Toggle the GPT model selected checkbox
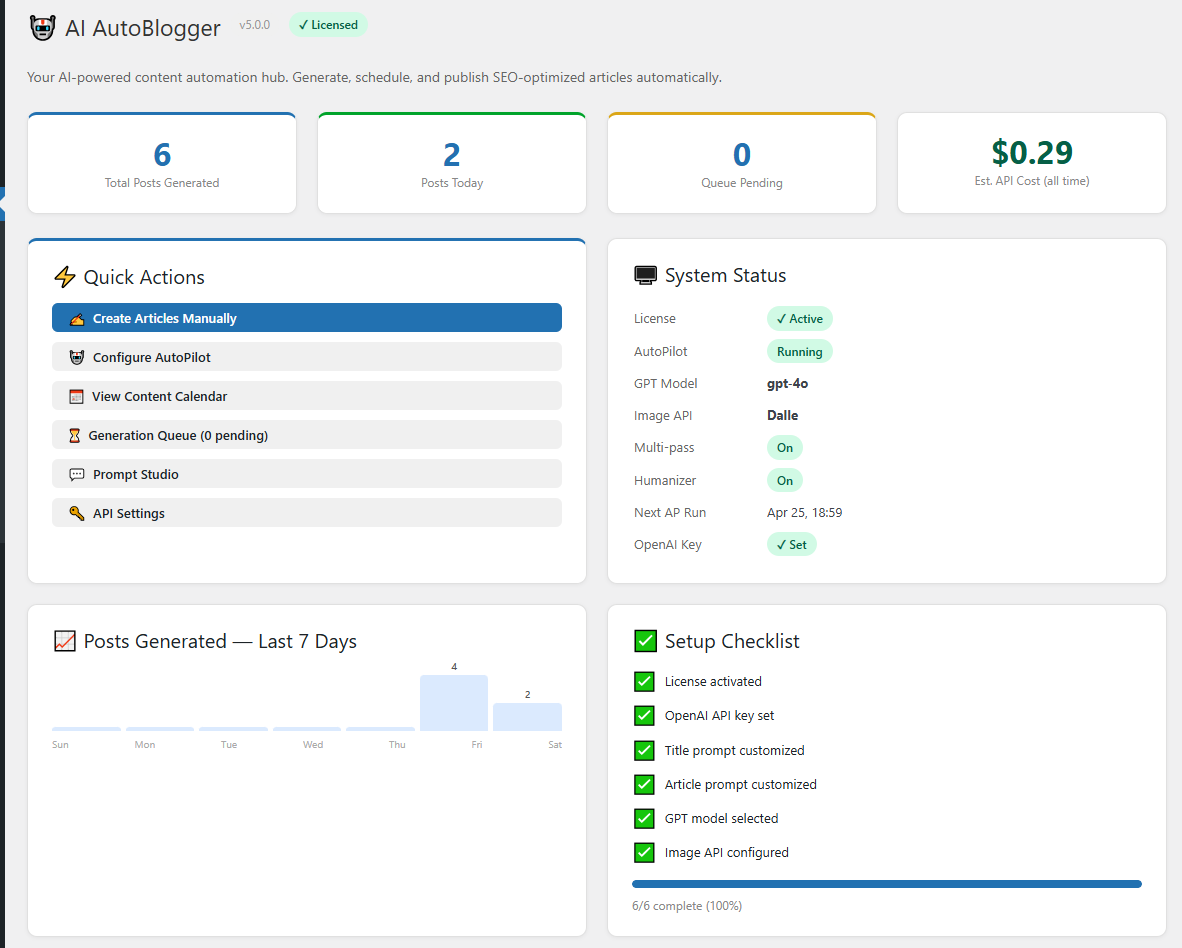This screenshot has height=948, width=1182. [x=645, y=818]
